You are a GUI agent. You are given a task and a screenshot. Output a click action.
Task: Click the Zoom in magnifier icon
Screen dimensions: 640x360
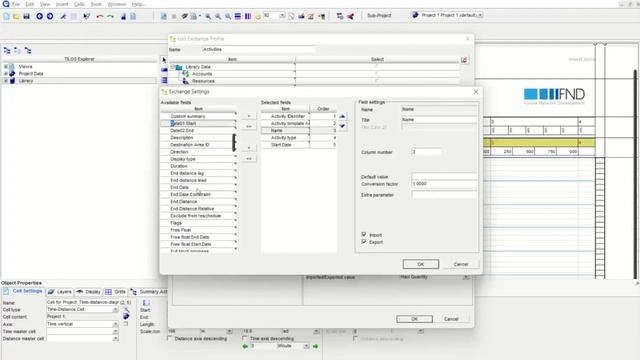click(208, 16)
